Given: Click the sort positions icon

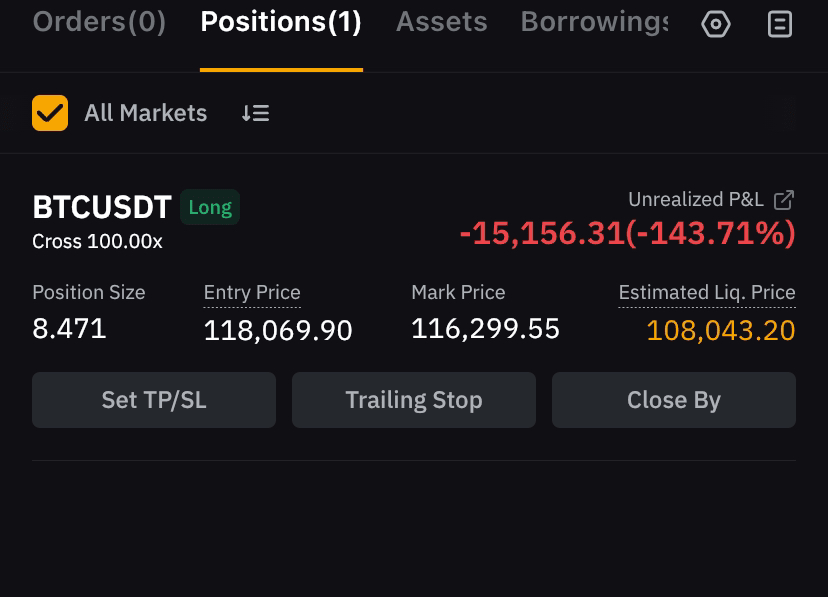Looking at the screenshot, I should pyautogui.click(x=256, y=113).
